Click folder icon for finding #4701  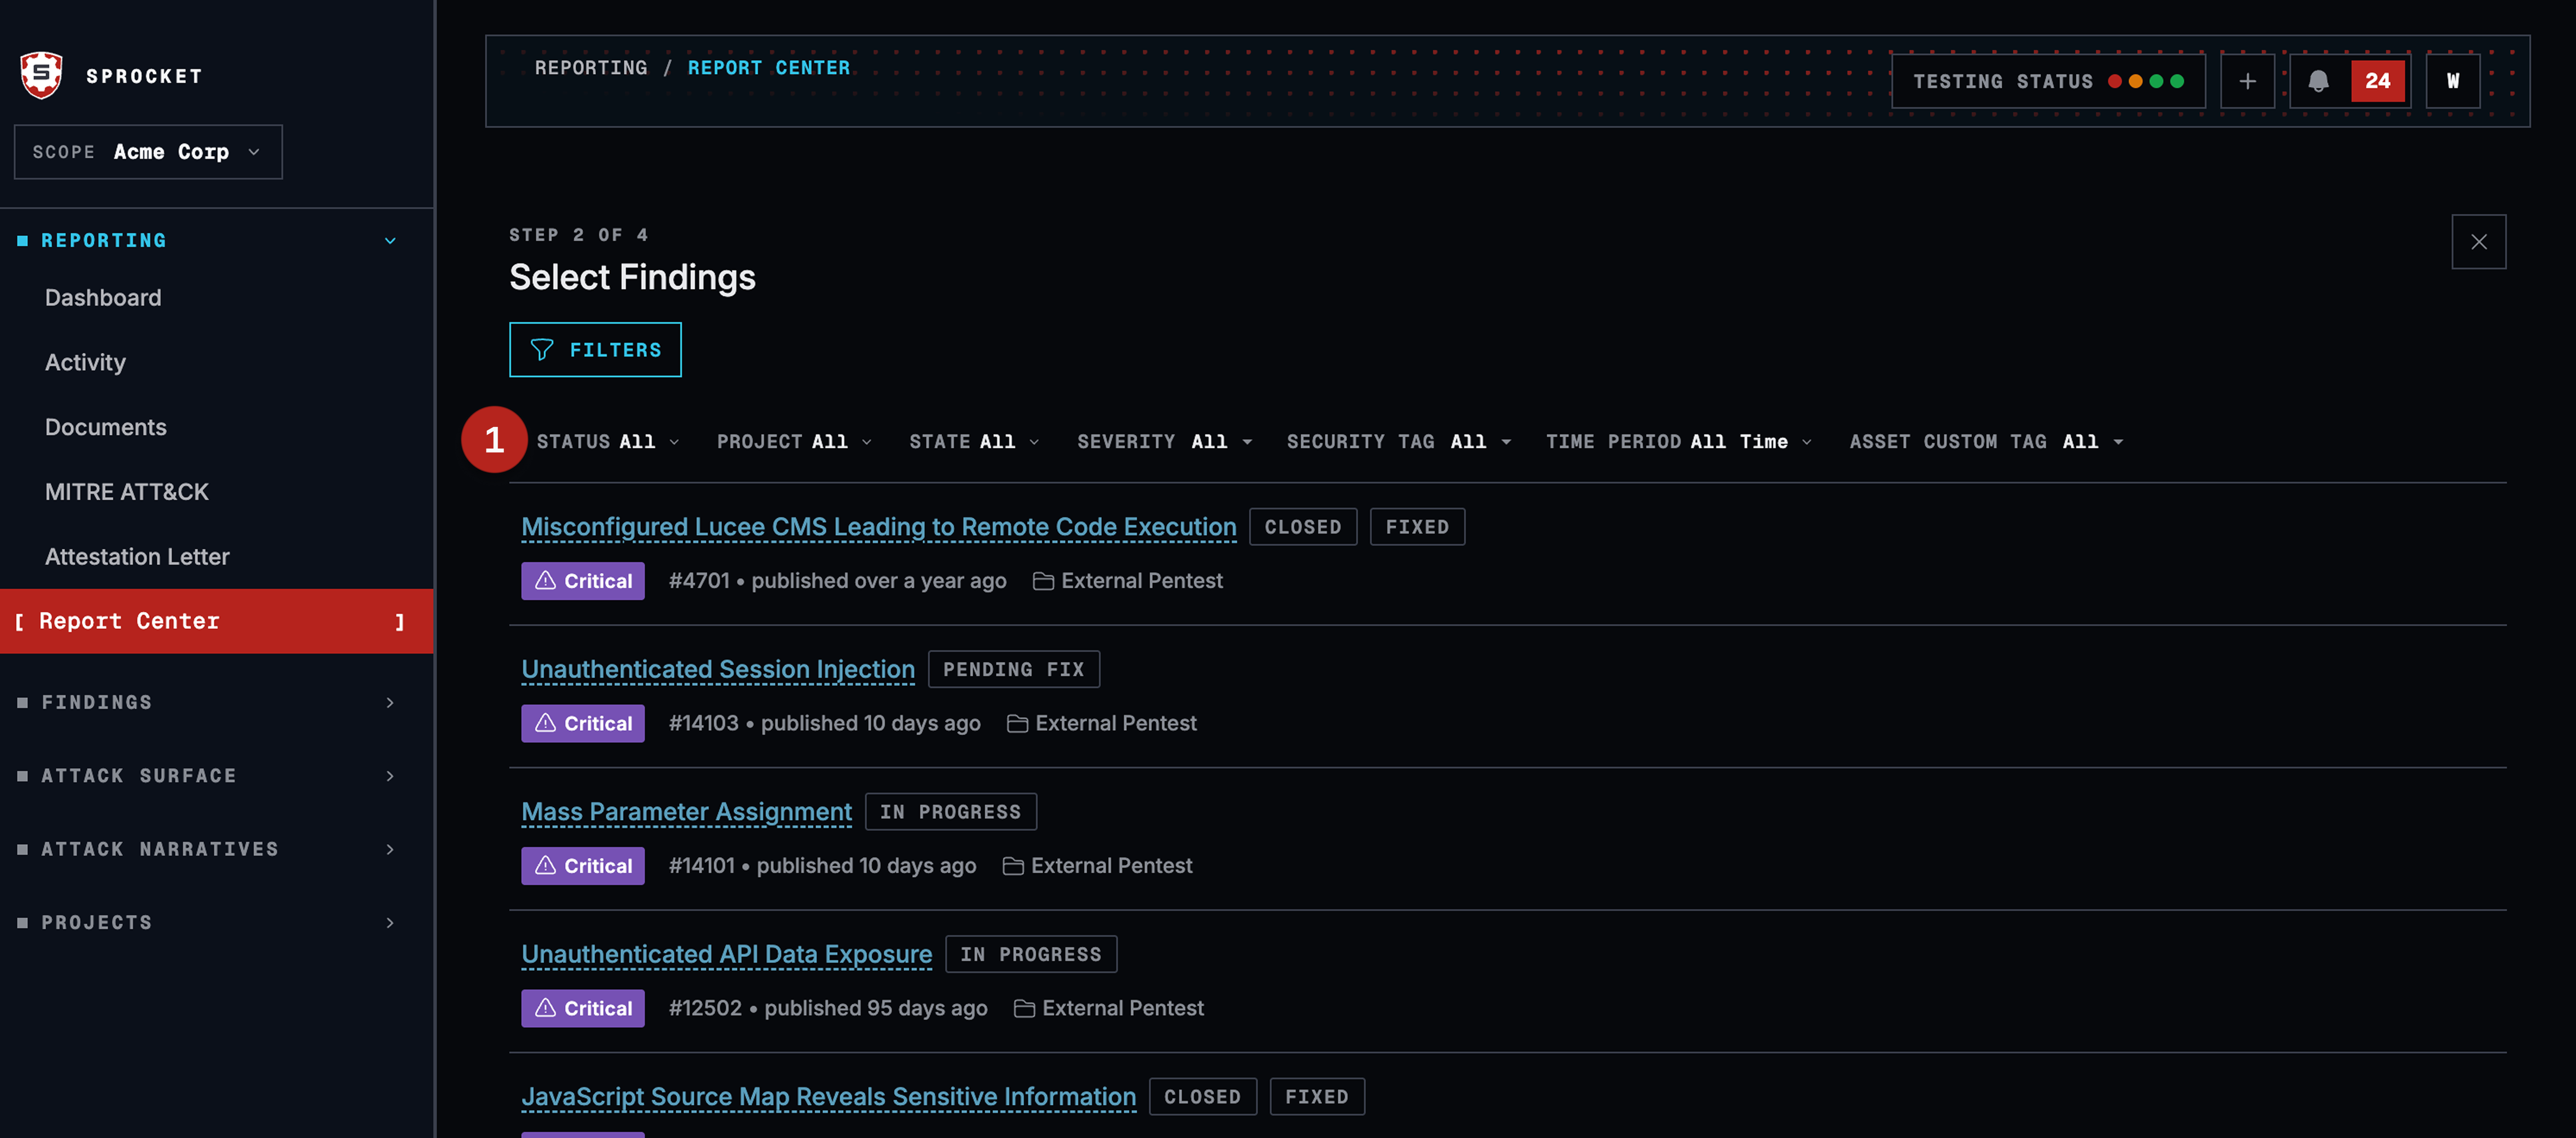[1043, 581]
